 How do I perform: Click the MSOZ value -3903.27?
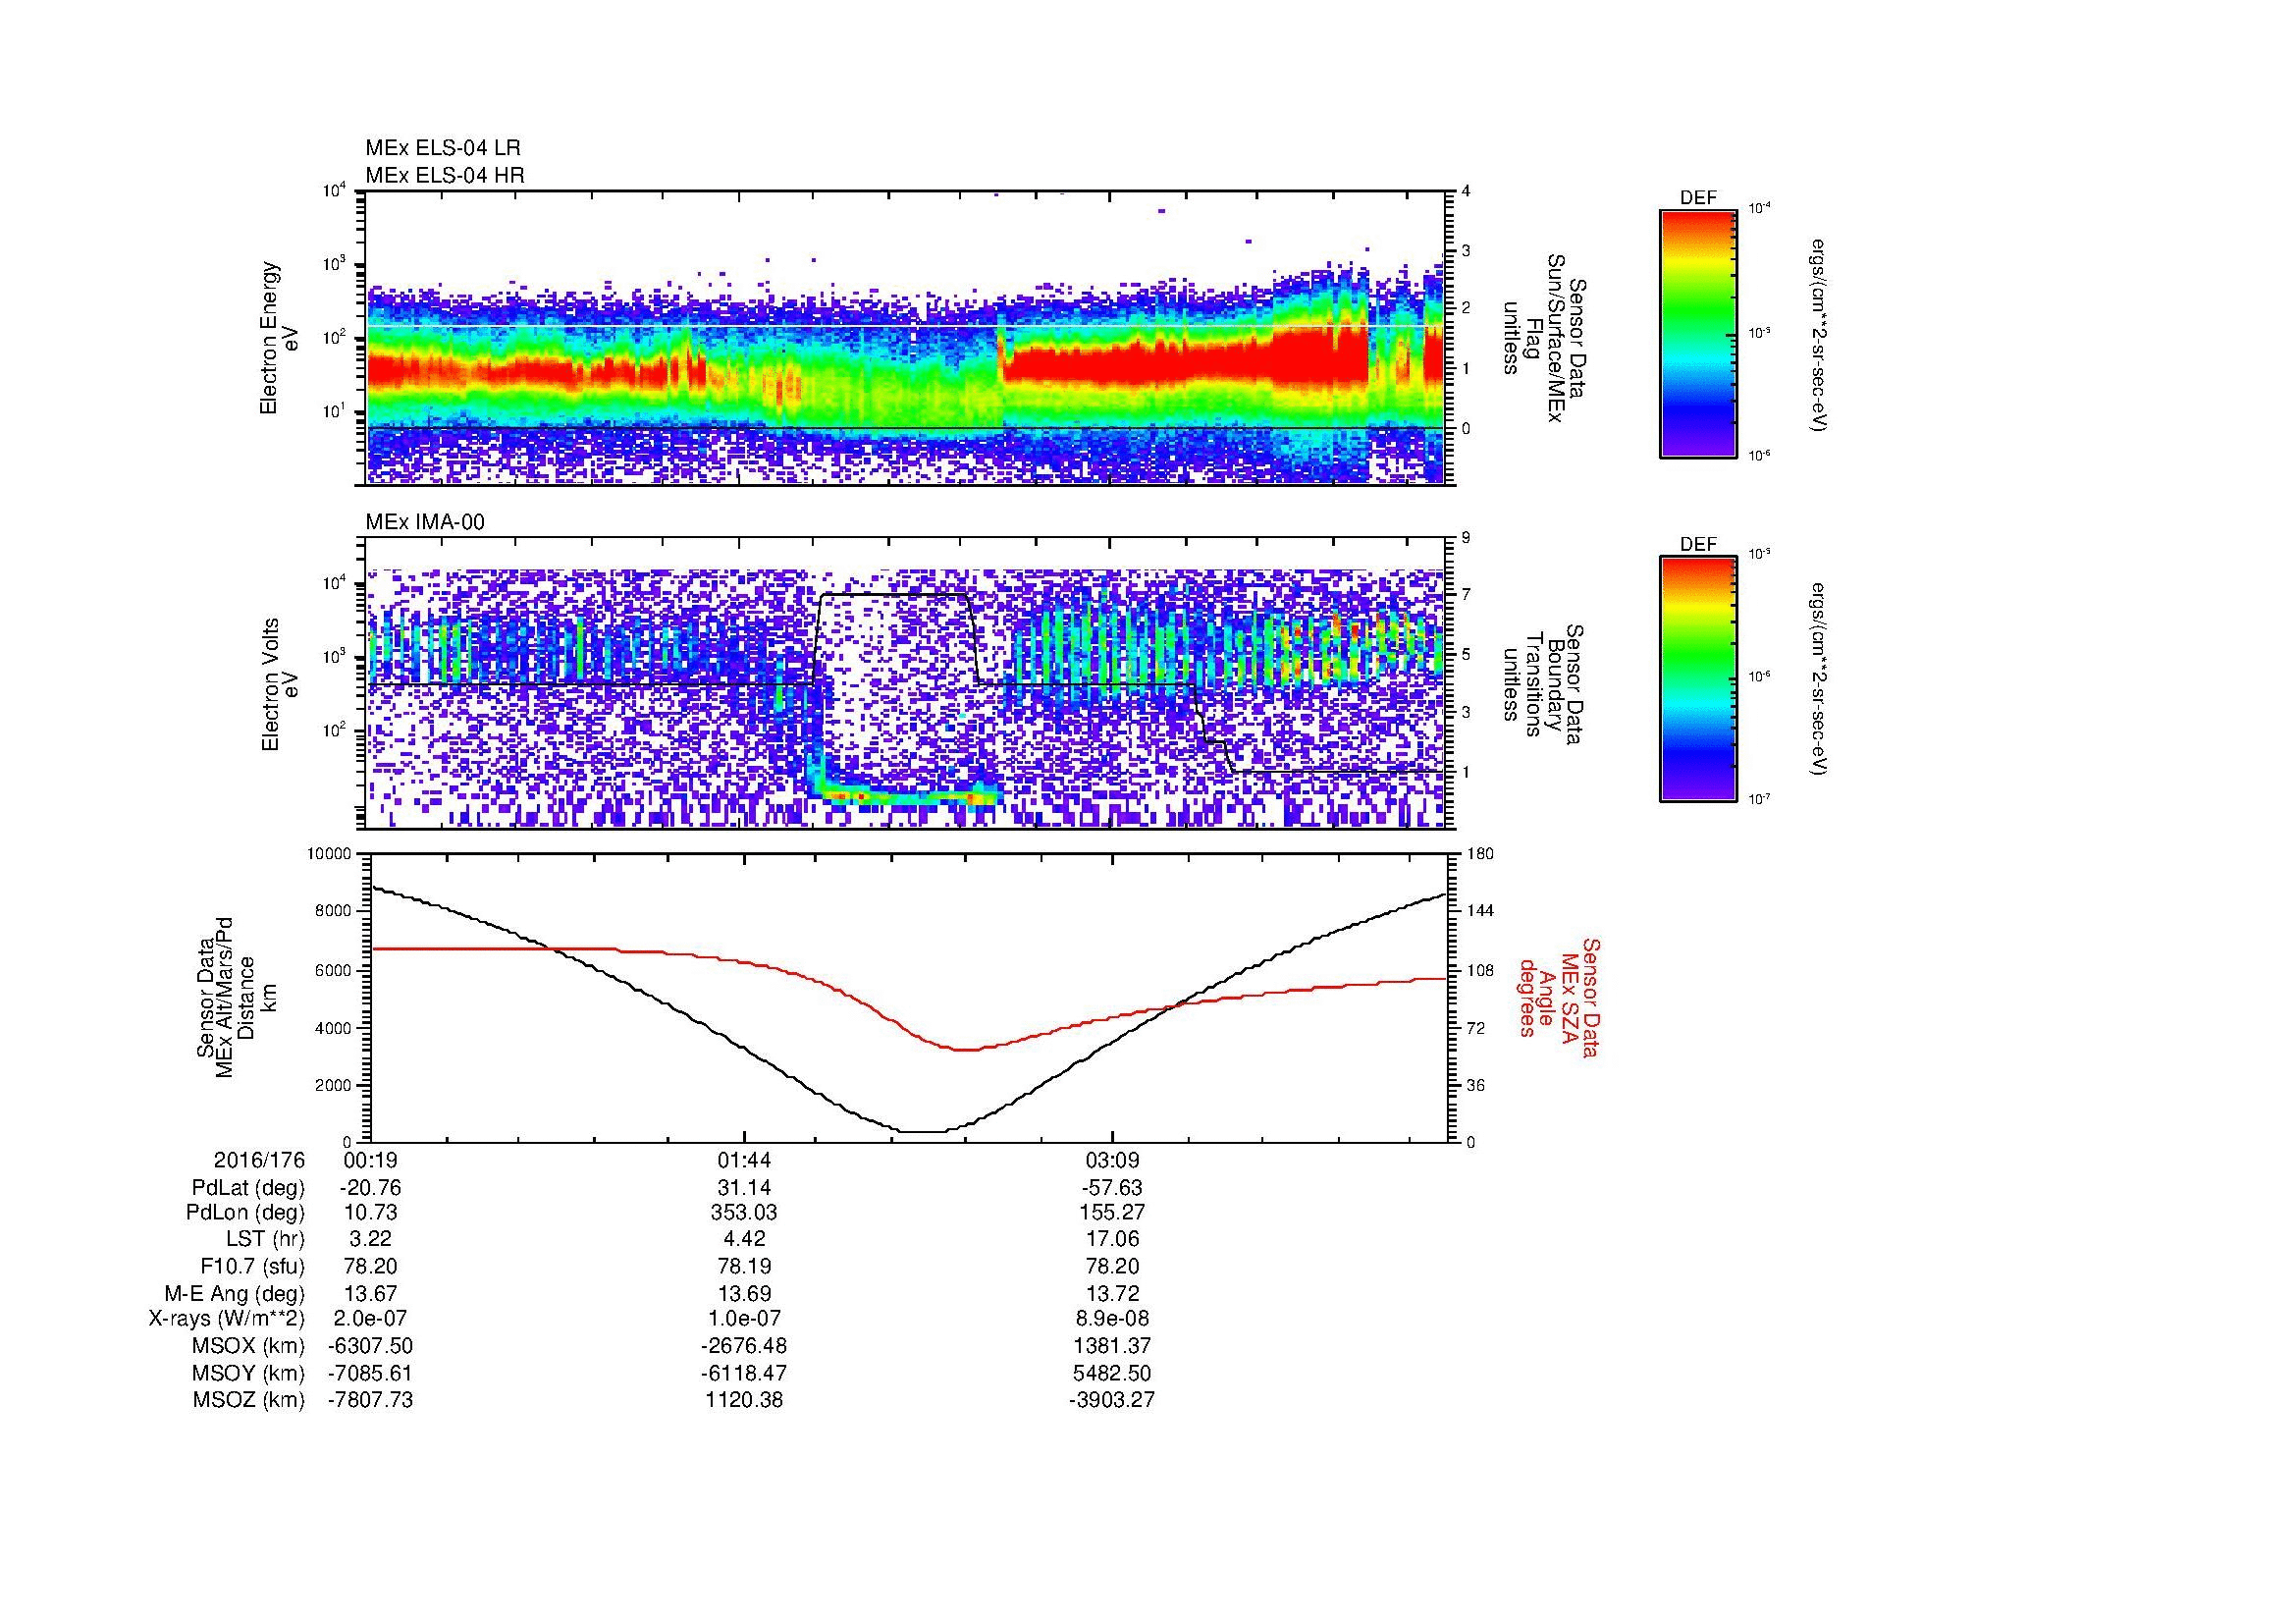[1112, 1400]
